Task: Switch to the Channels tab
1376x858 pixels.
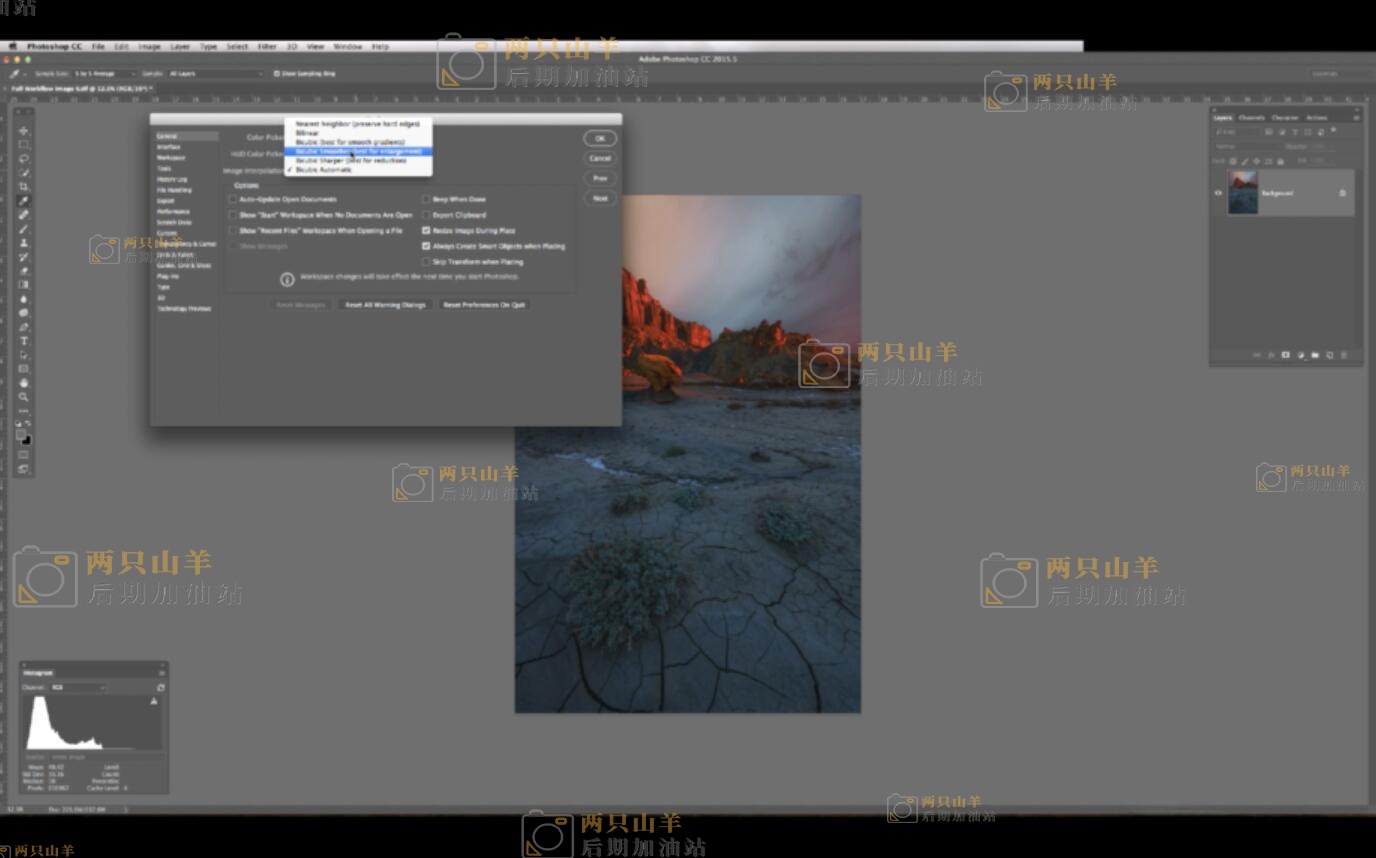Action: (x=1252, y=118)
